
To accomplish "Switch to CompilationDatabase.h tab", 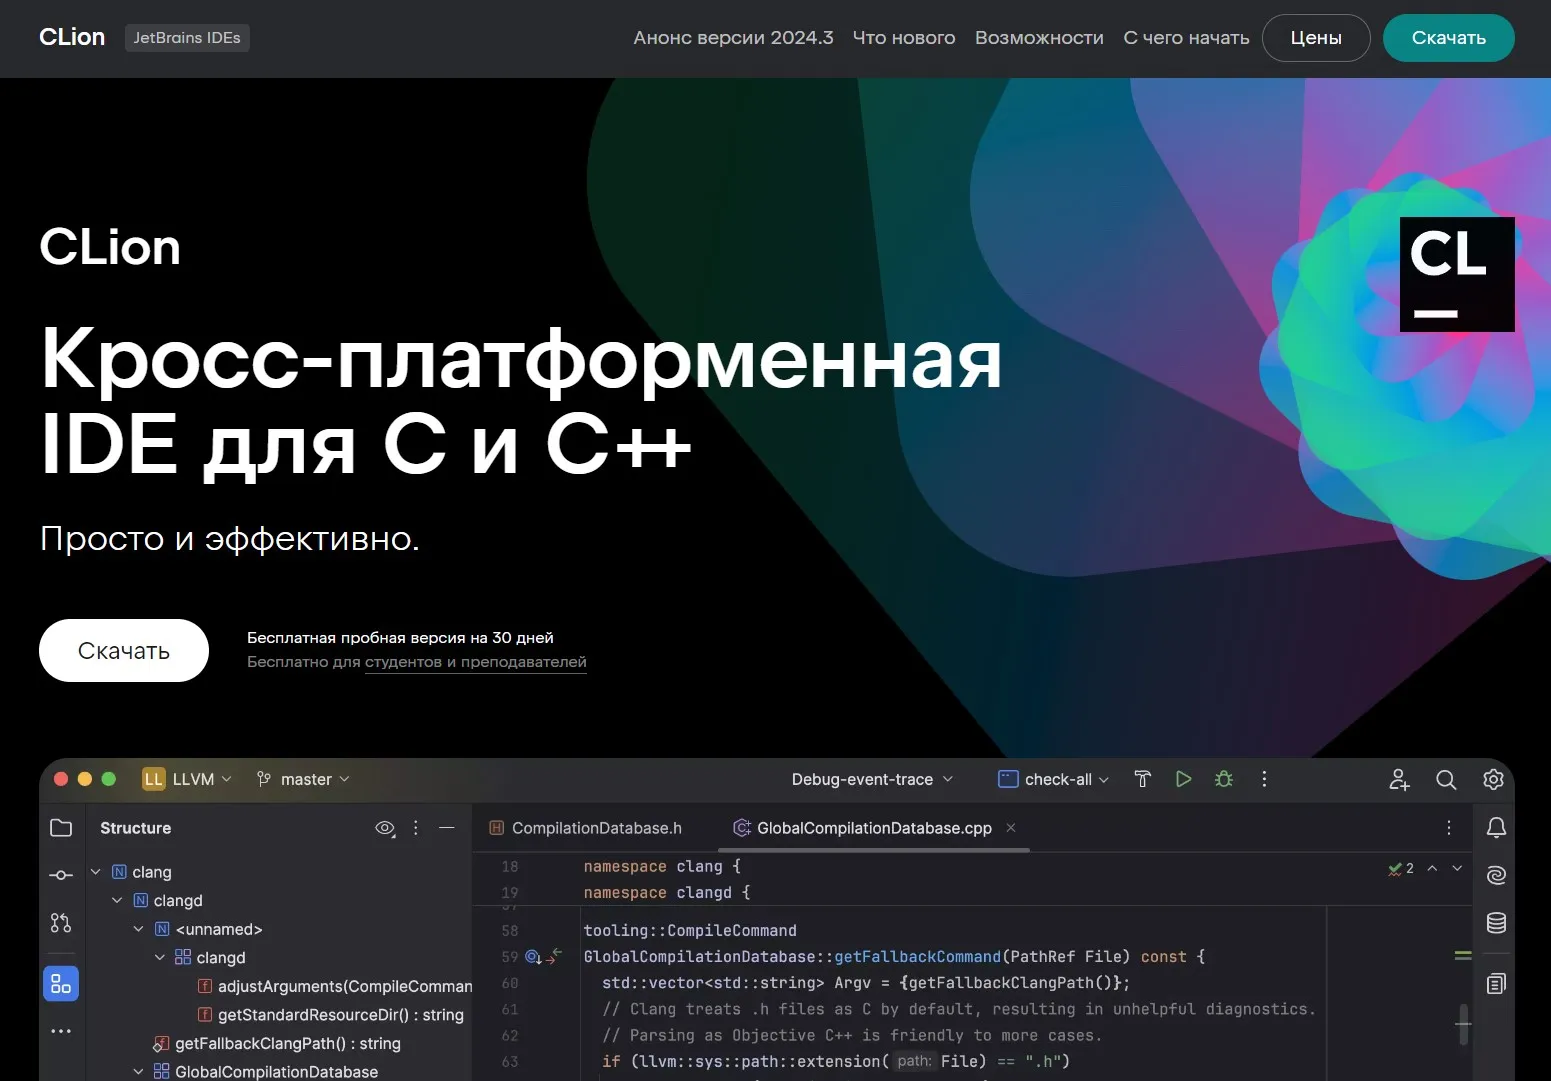I will point(586,828).
